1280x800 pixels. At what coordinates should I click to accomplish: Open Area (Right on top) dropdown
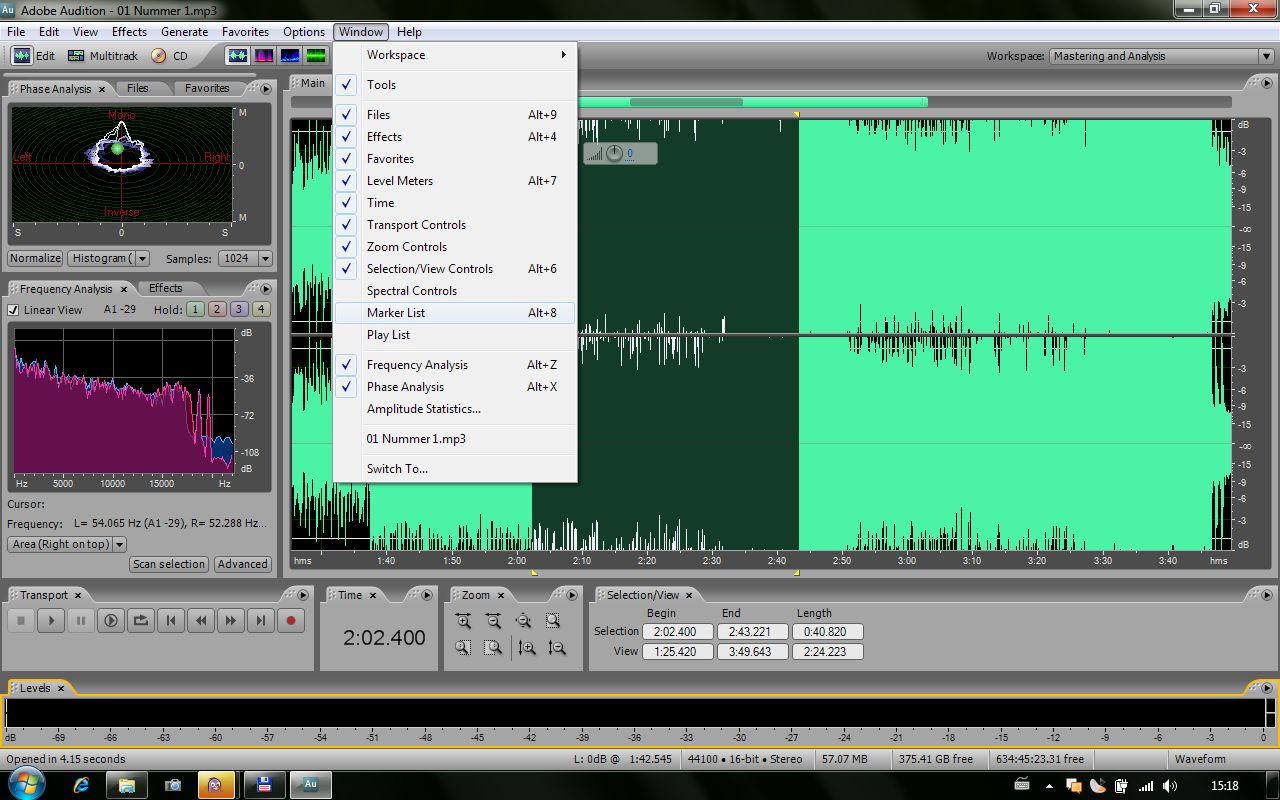(x=68, y=544)
